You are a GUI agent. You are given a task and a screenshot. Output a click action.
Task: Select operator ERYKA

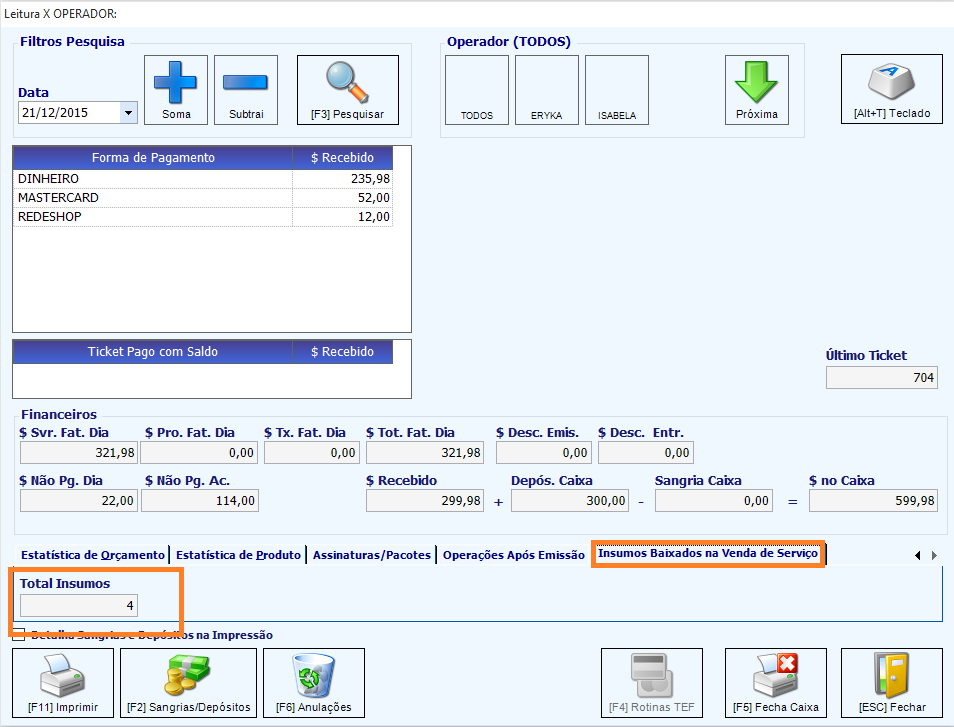click(x=546, y=90)
